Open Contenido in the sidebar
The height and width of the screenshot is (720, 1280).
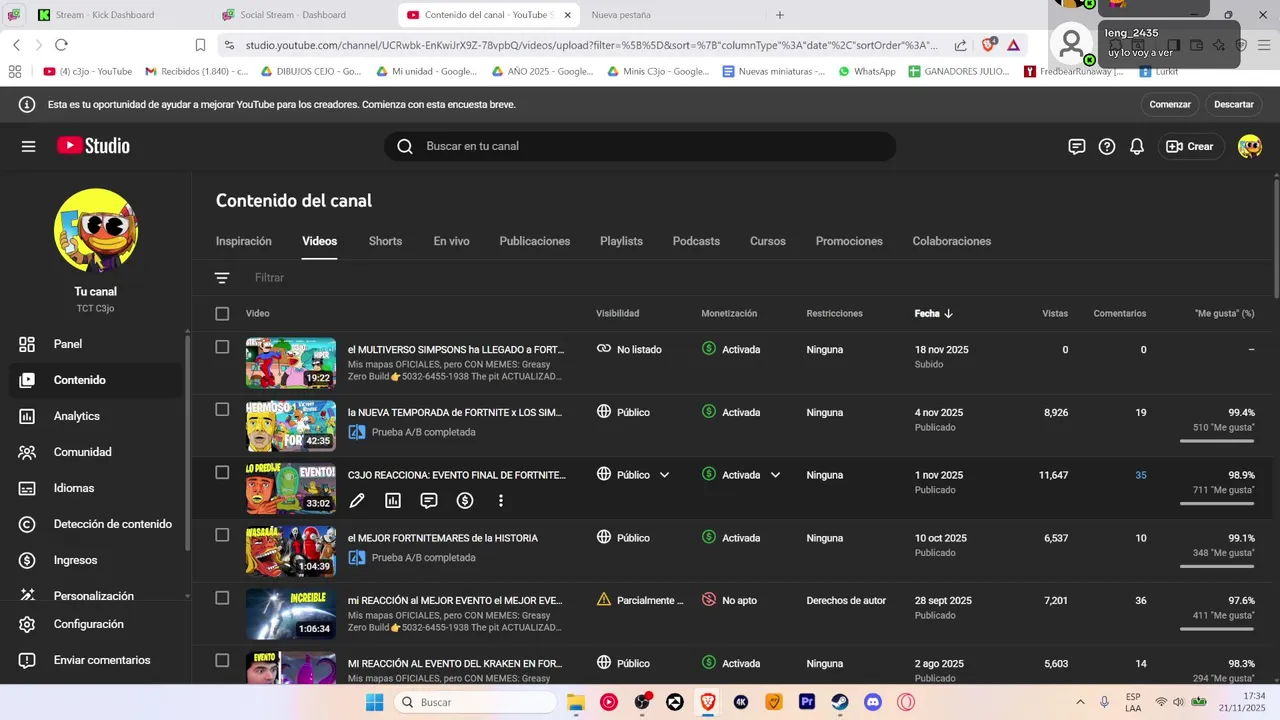(96, 380)
